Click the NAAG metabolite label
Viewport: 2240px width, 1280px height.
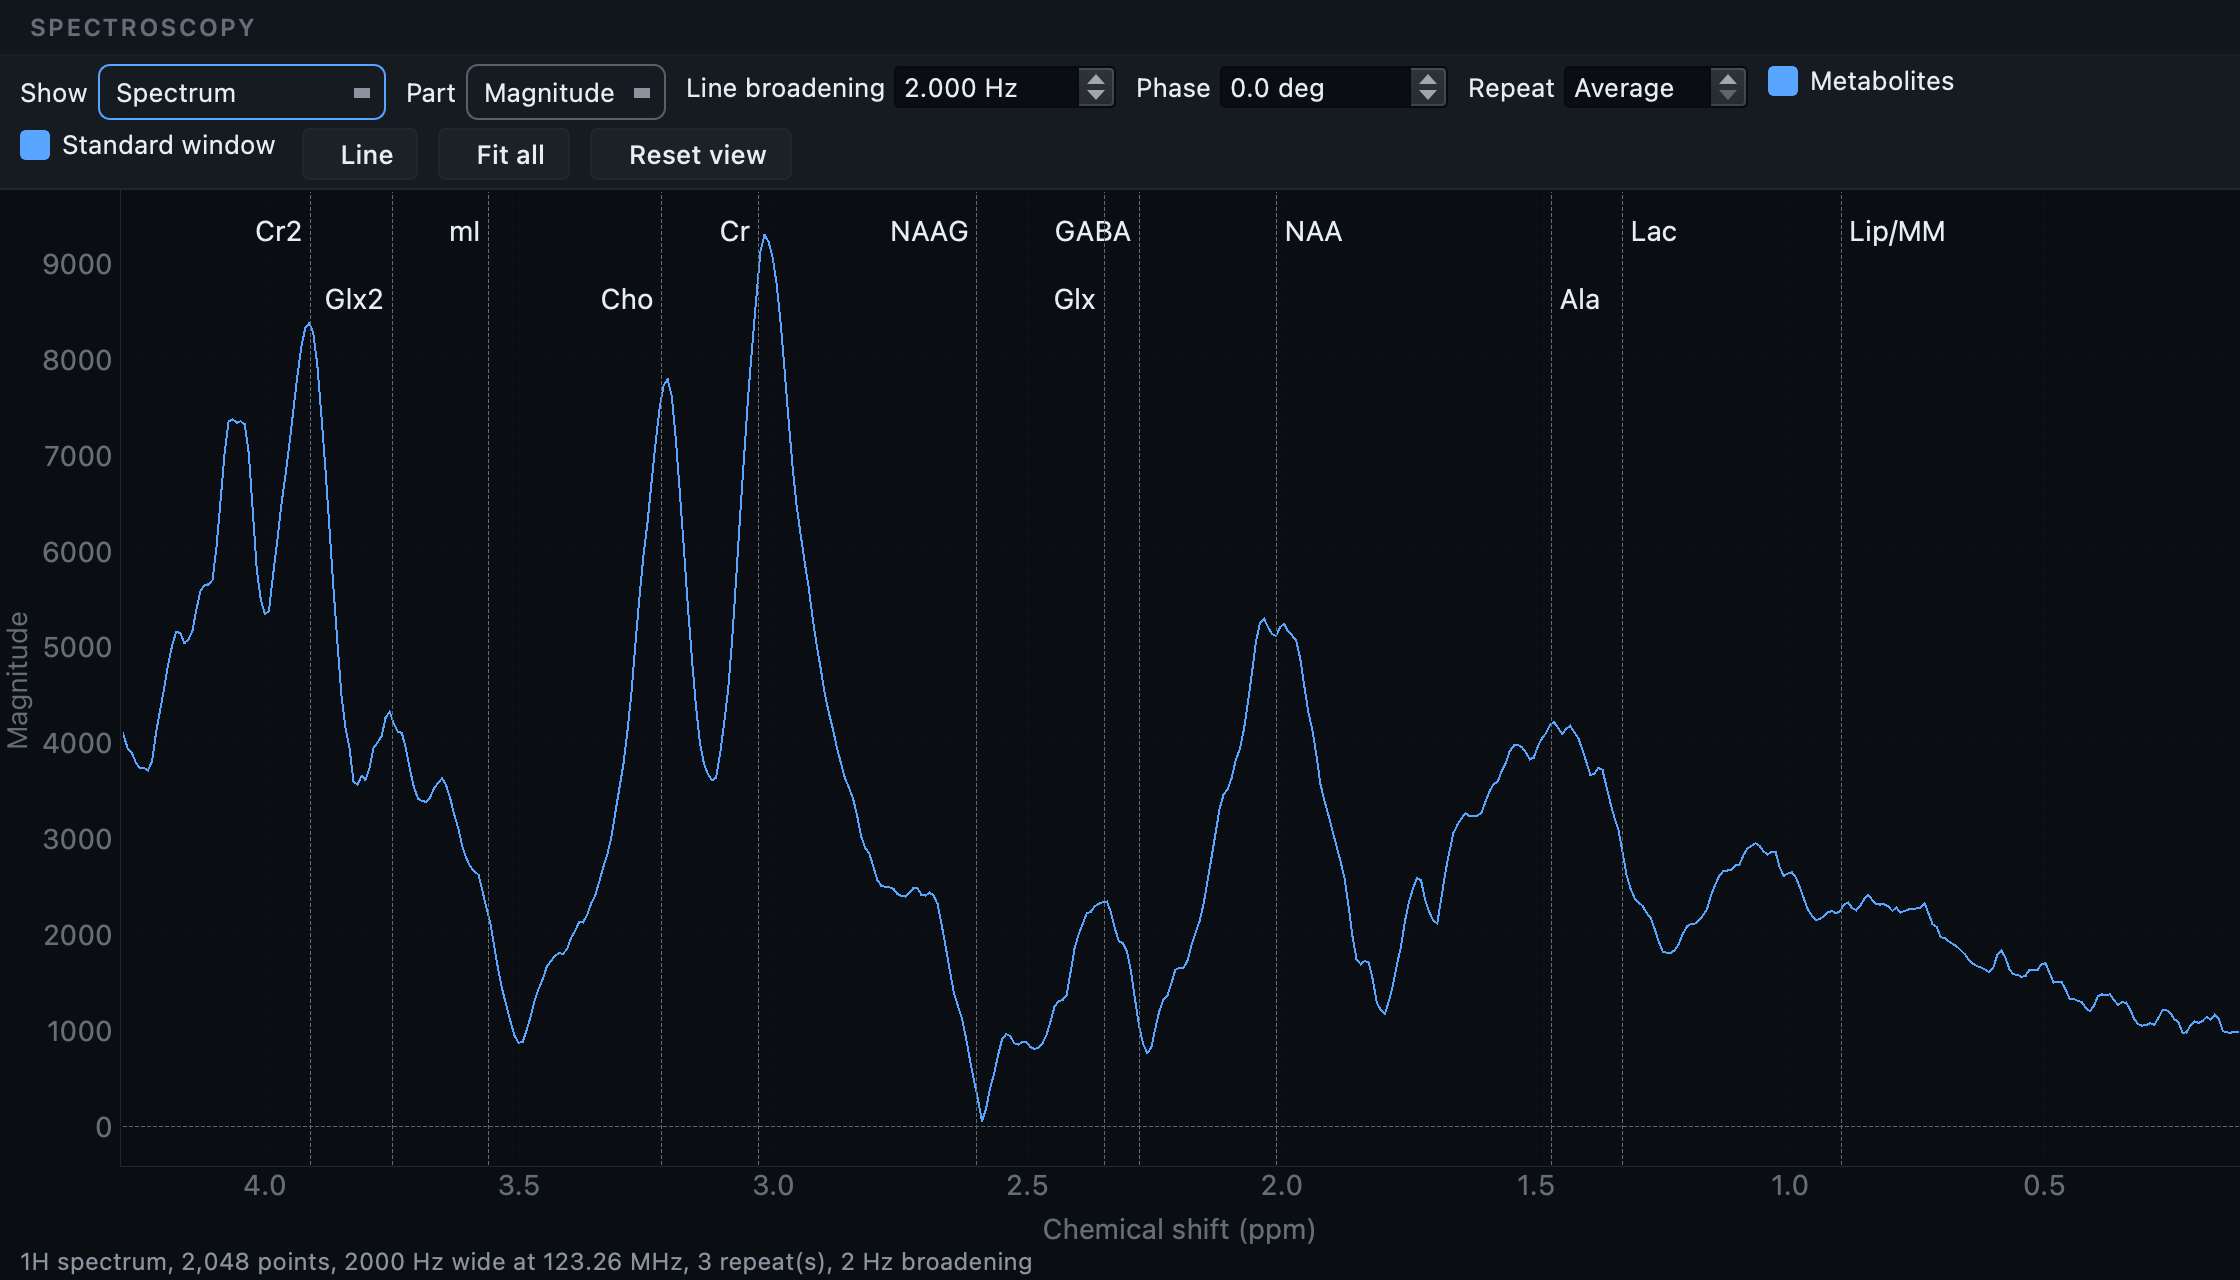[929, 232]
